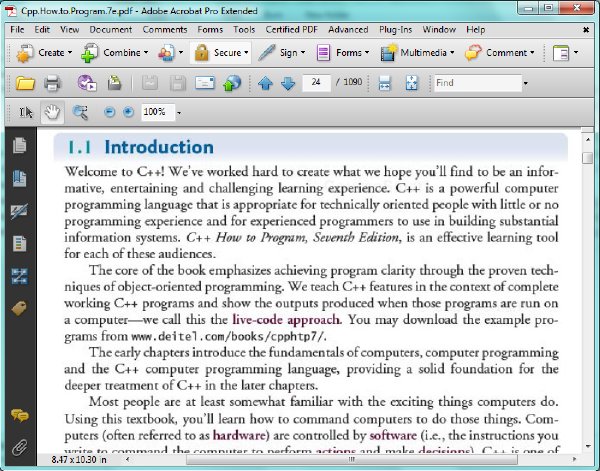This screenshot has width=600, height=471.
Task: Expand the Sign dropdown arrow
Action: tap(303, 52)
